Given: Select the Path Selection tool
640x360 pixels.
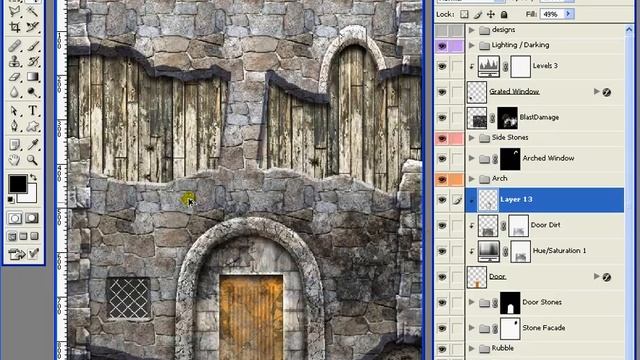Looking at the screenshot, I should tap(14, 111).
